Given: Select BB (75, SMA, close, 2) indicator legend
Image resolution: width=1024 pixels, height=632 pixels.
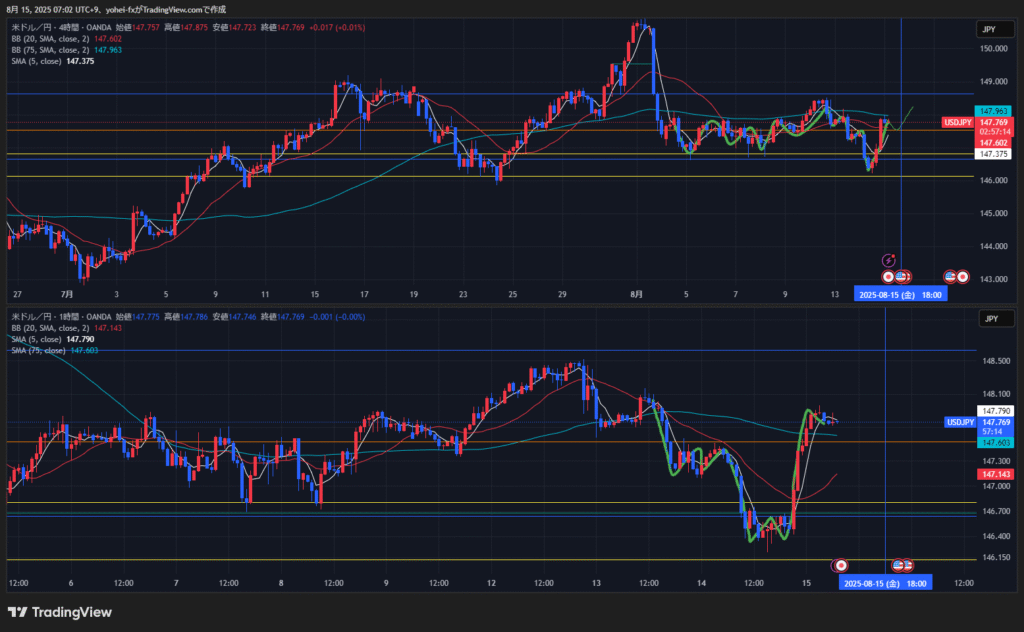Looking at the screenshot, I should click(x=50, y=49).
